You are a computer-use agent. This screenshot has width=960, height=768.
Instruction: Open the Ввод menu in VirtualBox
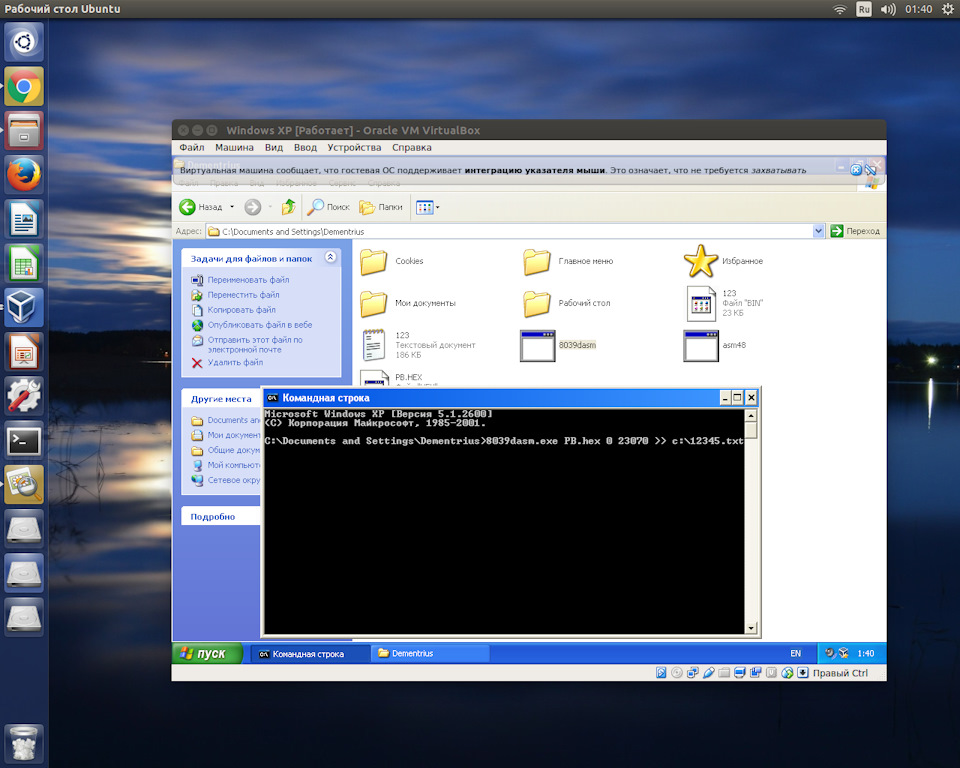coord(305,148)
